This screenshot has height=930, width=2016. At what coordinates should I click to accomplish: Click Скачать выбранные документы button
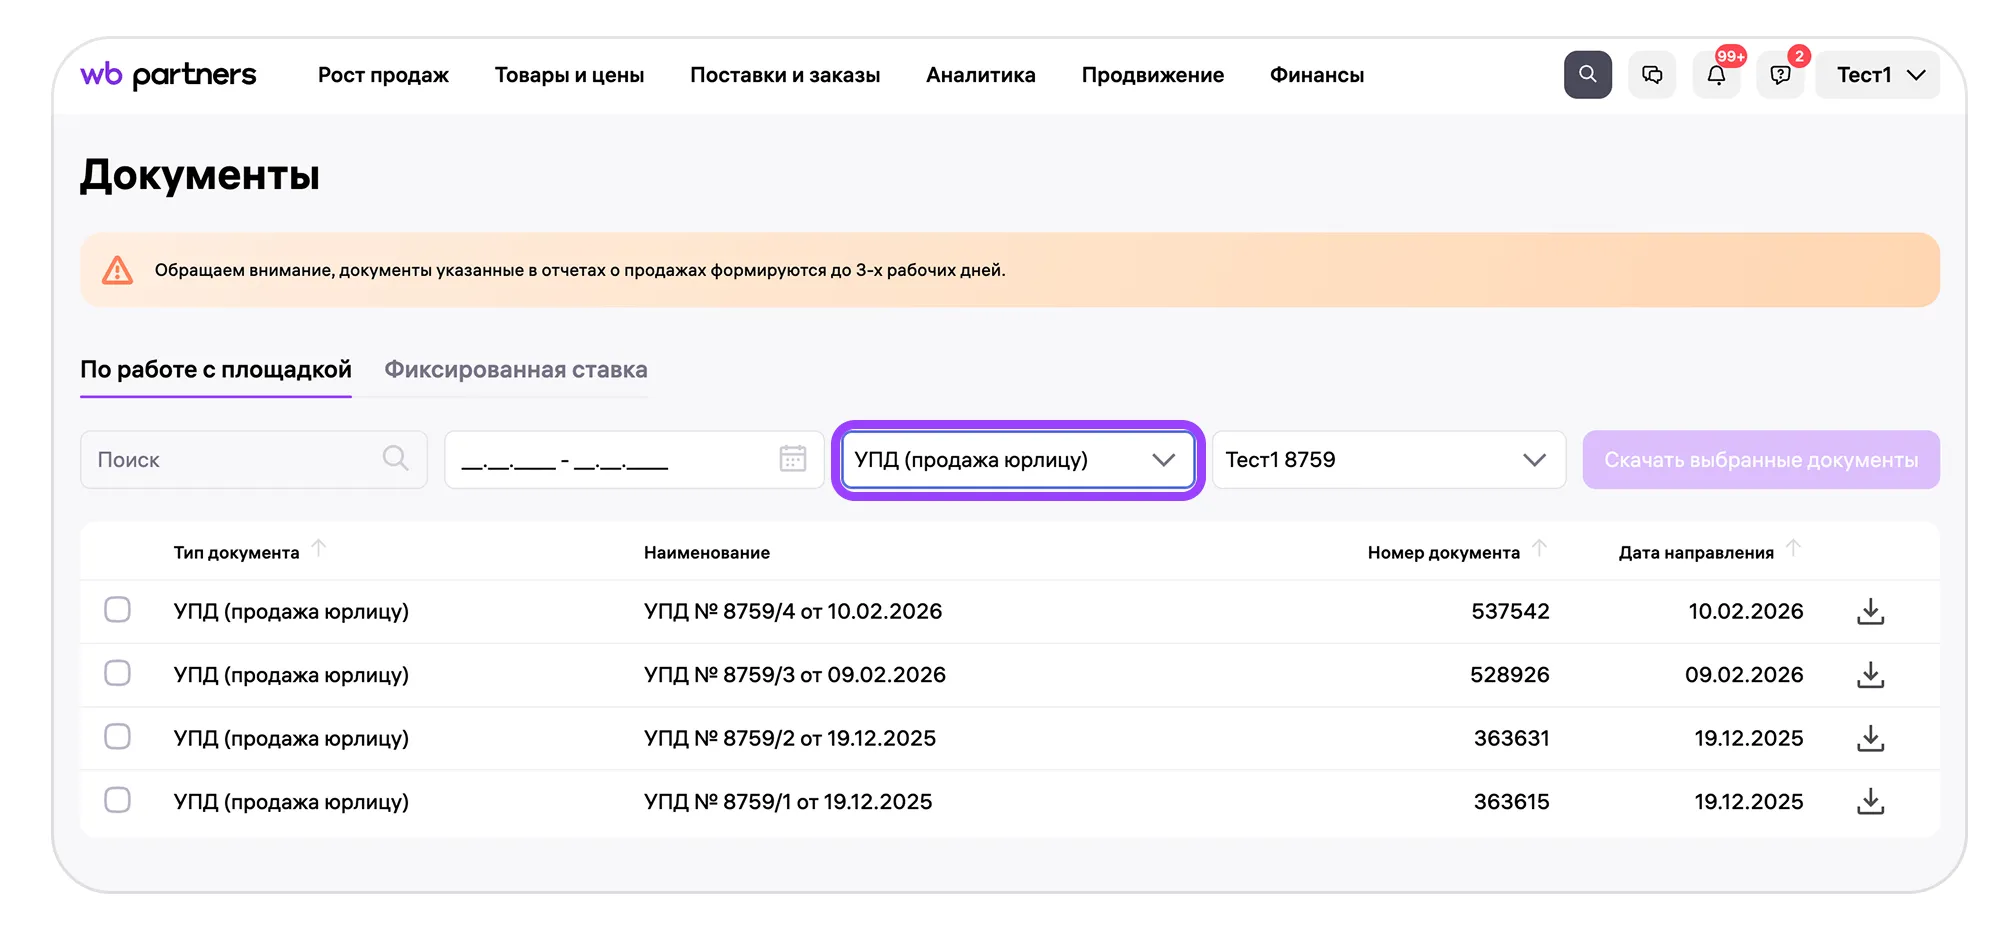(1760, 460)
